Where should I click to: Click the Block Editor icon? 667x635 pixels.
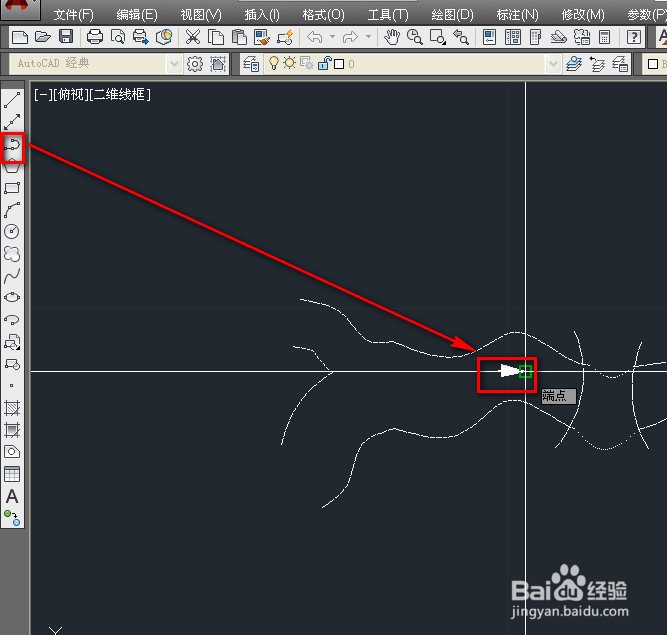[285, 37]
